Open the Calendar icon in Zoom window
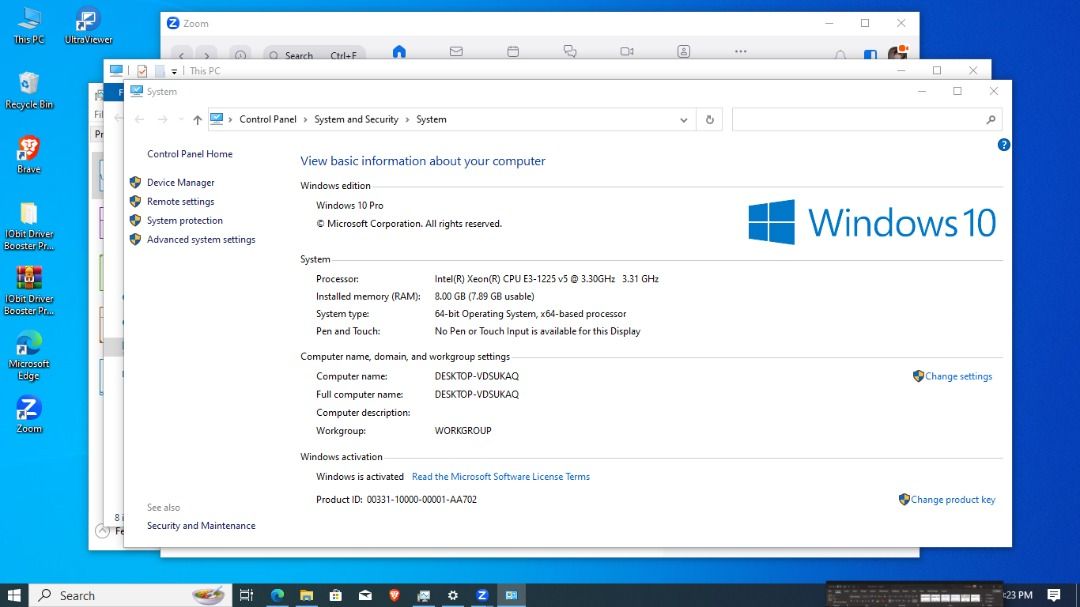The width and height of the screenshot is (1080, 607). click(x=513, y=52)
